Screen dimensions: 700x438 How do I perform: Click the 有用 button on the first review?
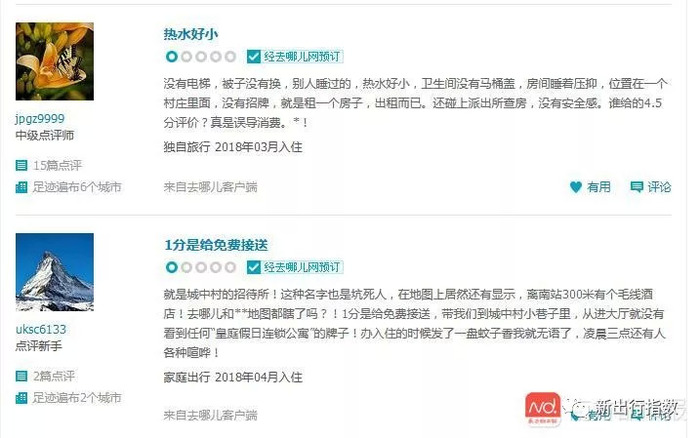pyautogui.click(x=590, y=187)
